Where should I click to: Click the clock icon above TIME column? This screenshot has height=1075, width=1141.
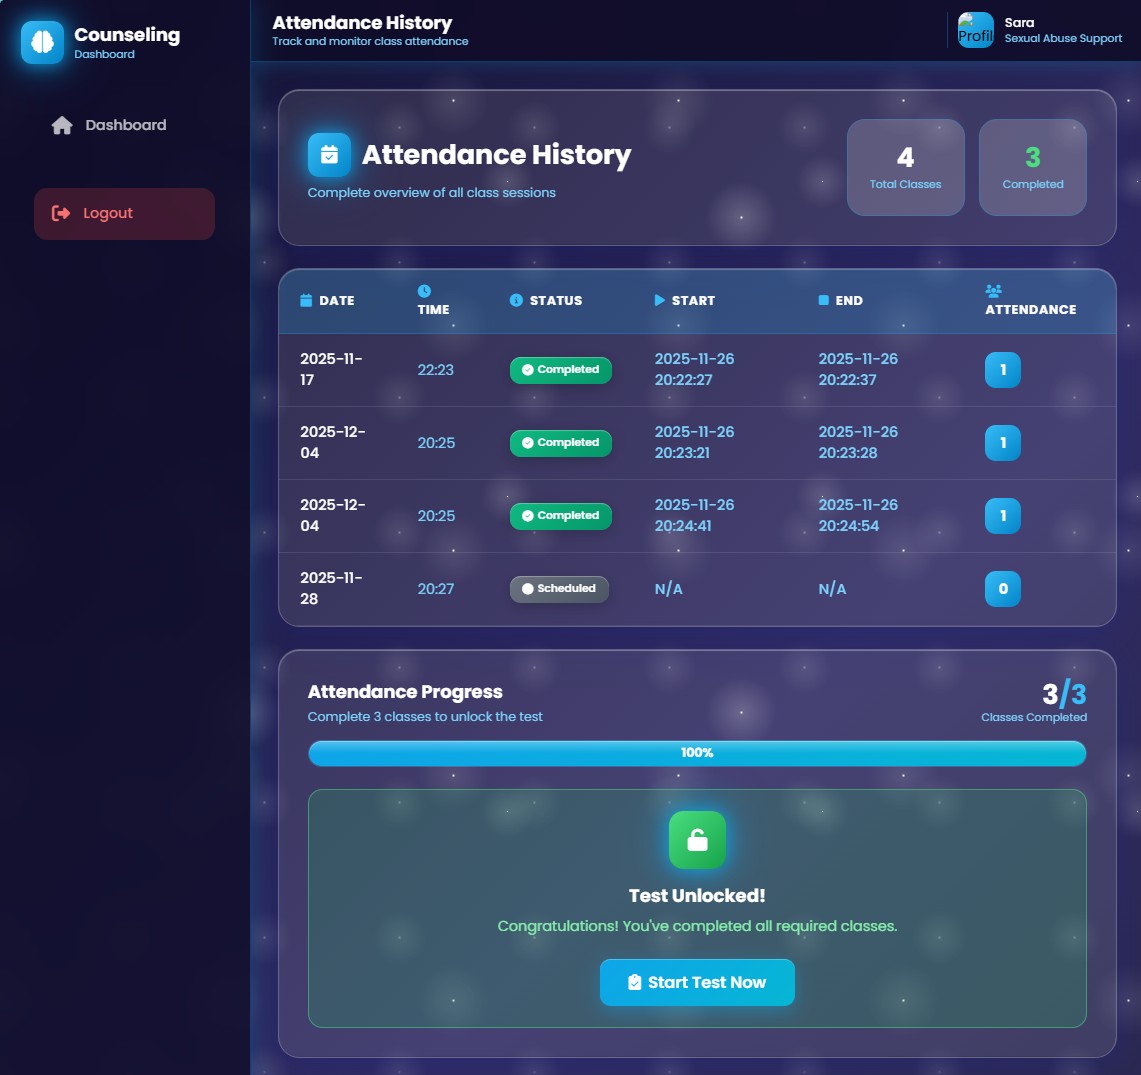(424, 291)
